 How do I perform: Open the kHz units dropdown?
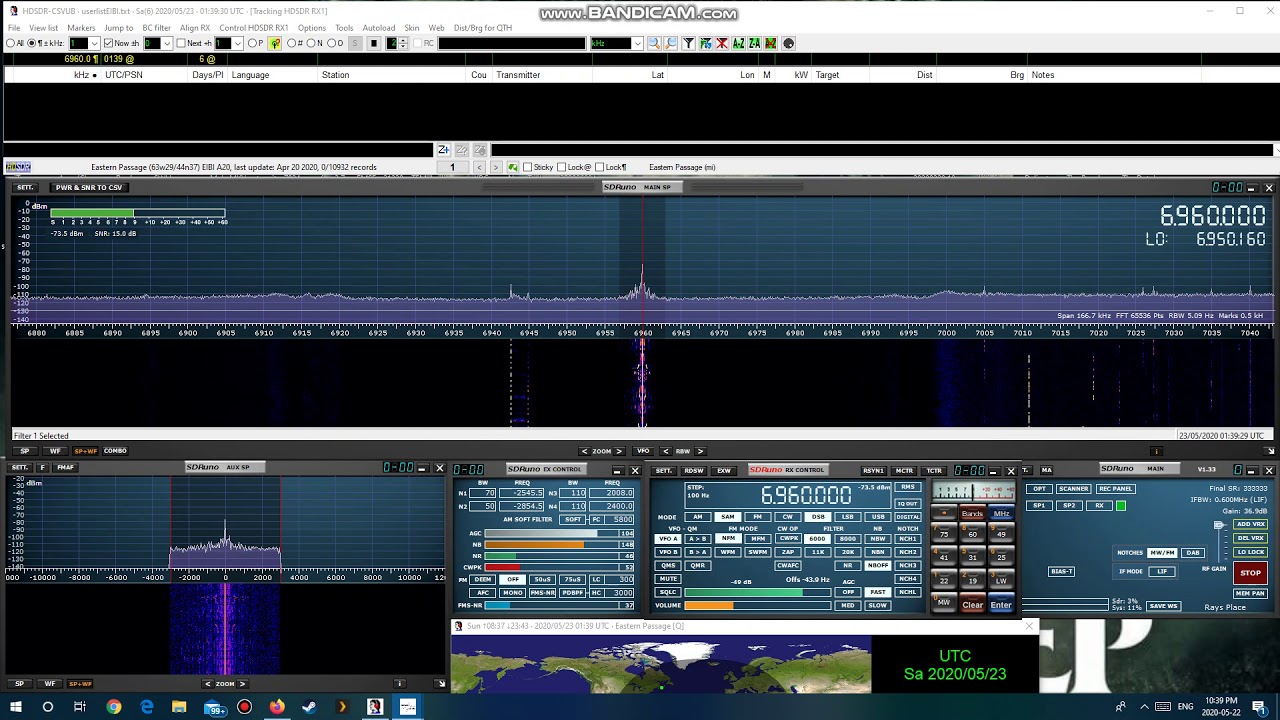click(637, 43)
